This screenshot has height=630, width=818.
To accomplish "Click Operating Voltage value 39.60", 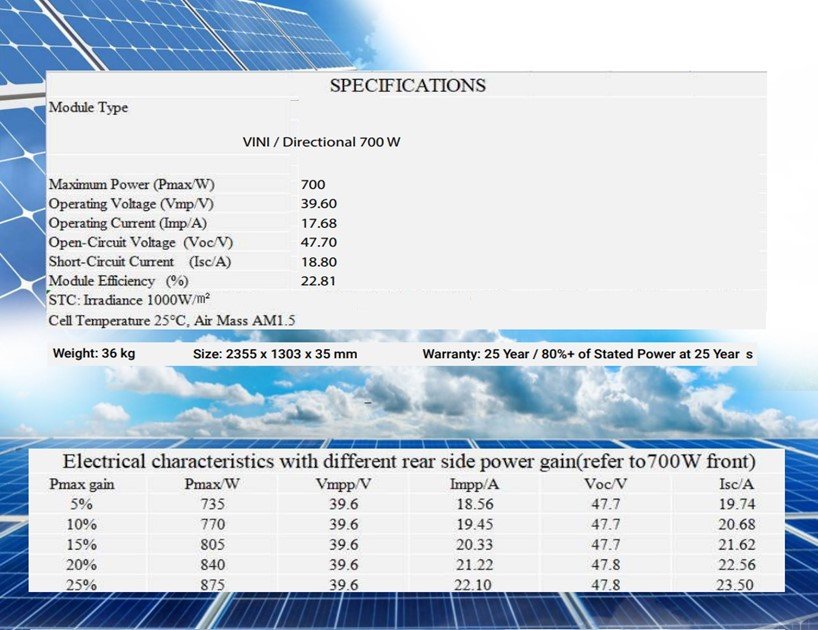I will click(319, 204).
